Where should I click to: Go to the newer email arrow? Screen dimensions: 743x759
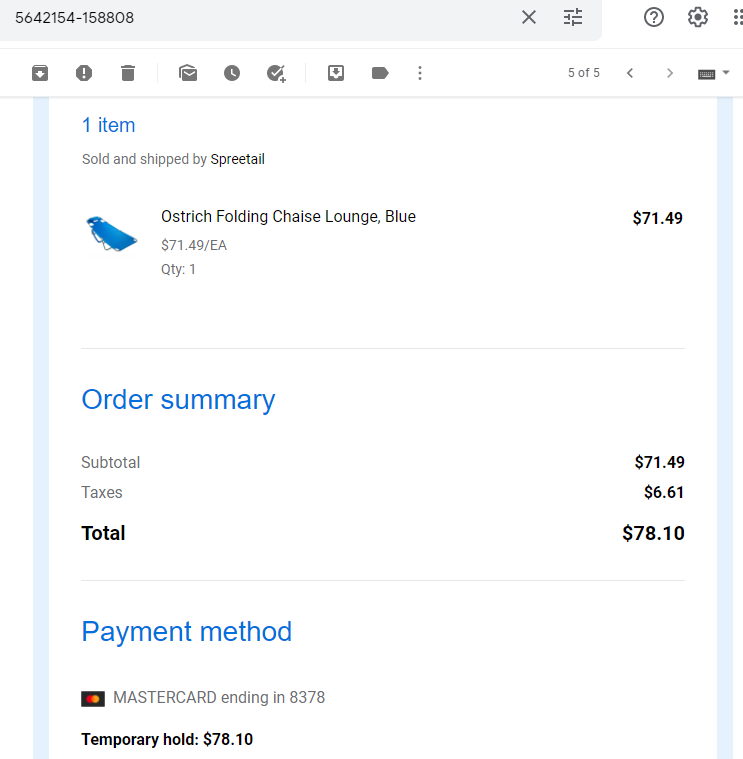(x=630, y=73)
